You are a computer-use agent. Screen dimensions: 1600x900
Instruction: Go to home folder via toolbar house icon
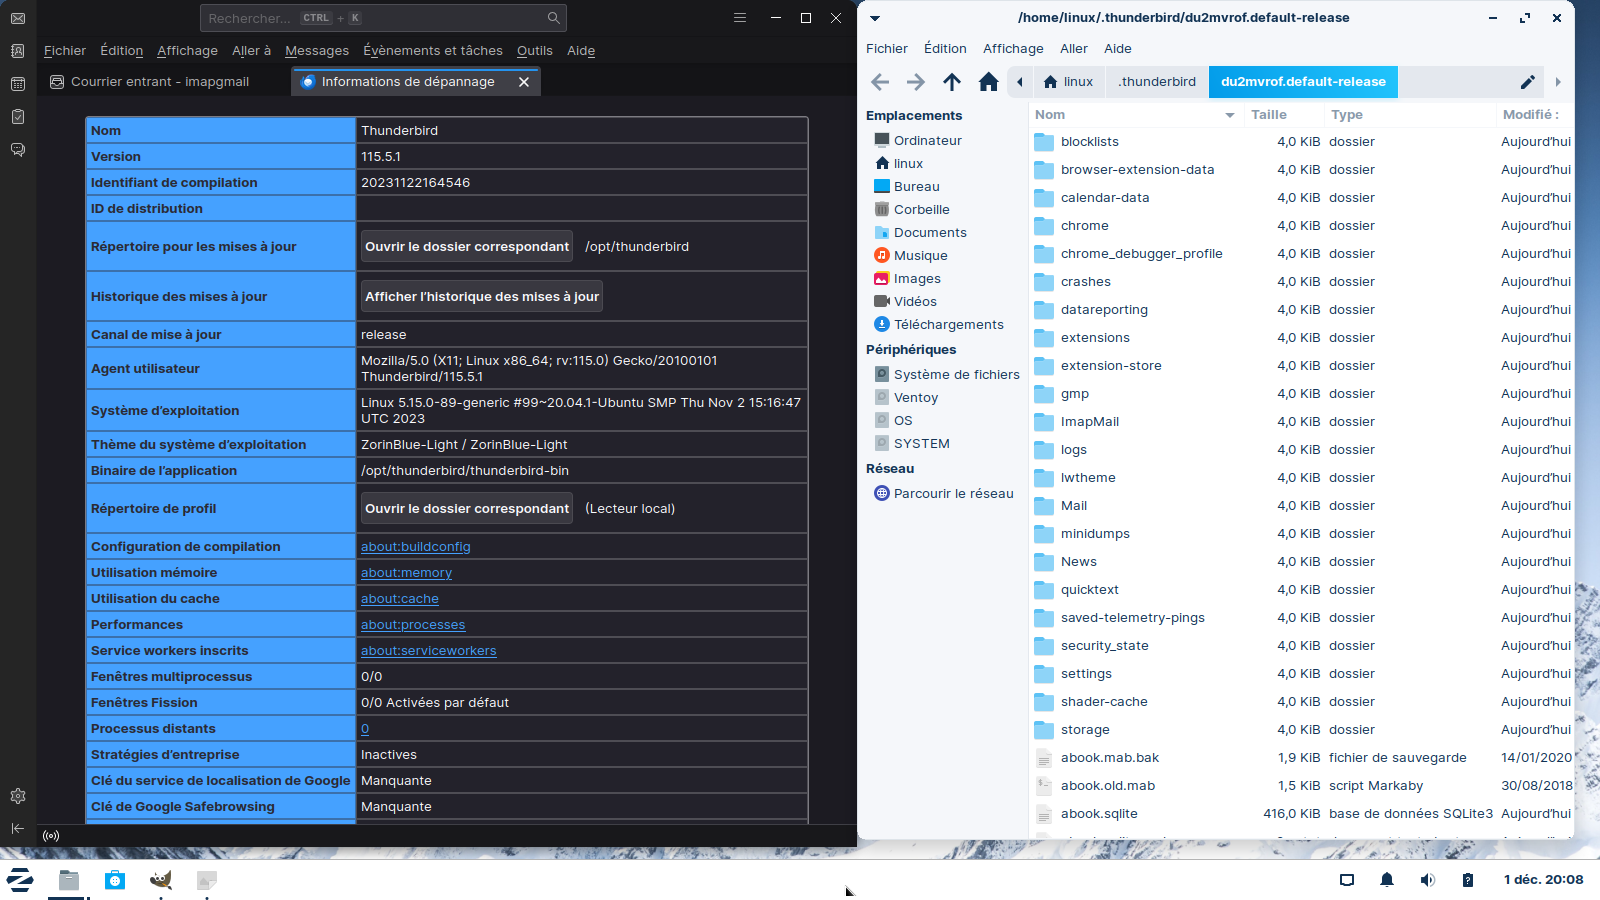988,82
